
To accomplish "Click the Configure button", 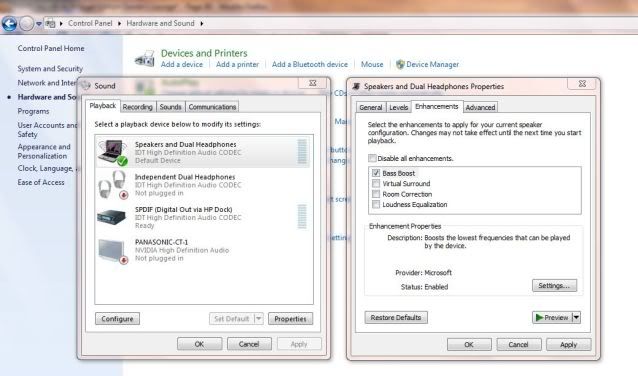I will (117, 319).
